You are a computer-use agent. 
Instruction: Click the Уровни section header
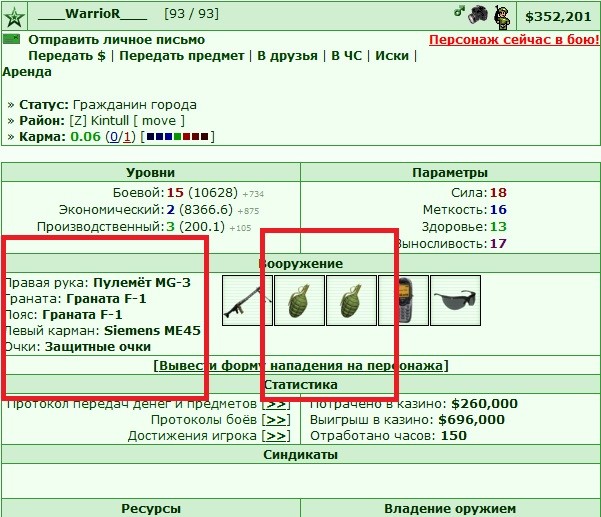coord(151,172)
